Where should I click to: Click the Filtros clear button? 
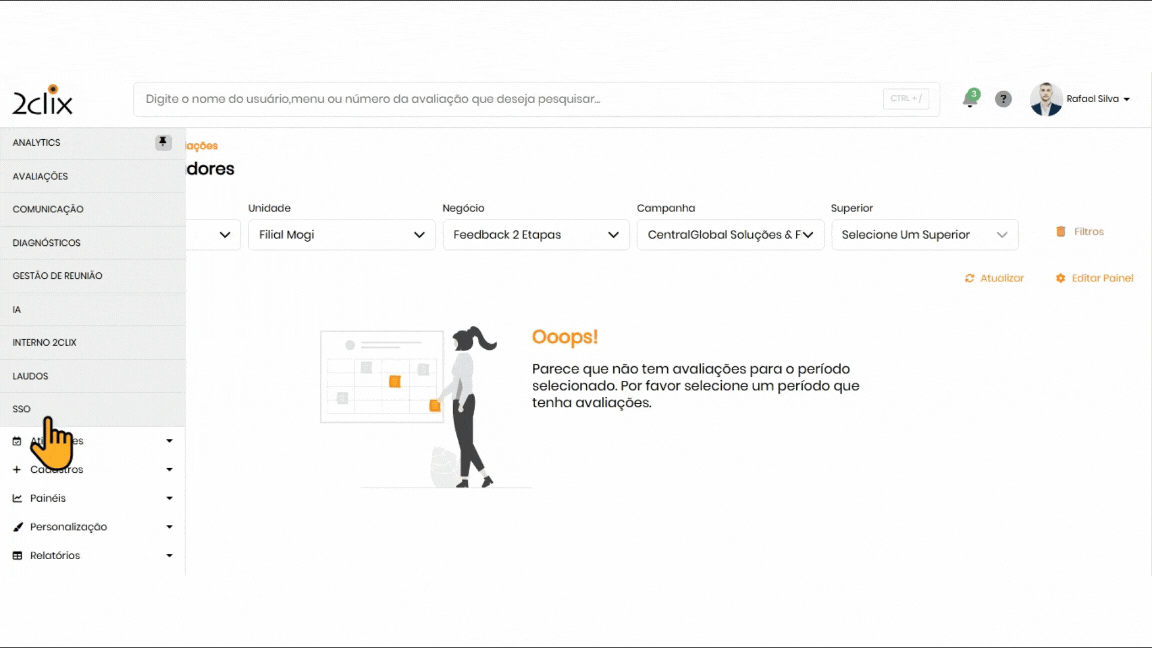coord(1080,231)
